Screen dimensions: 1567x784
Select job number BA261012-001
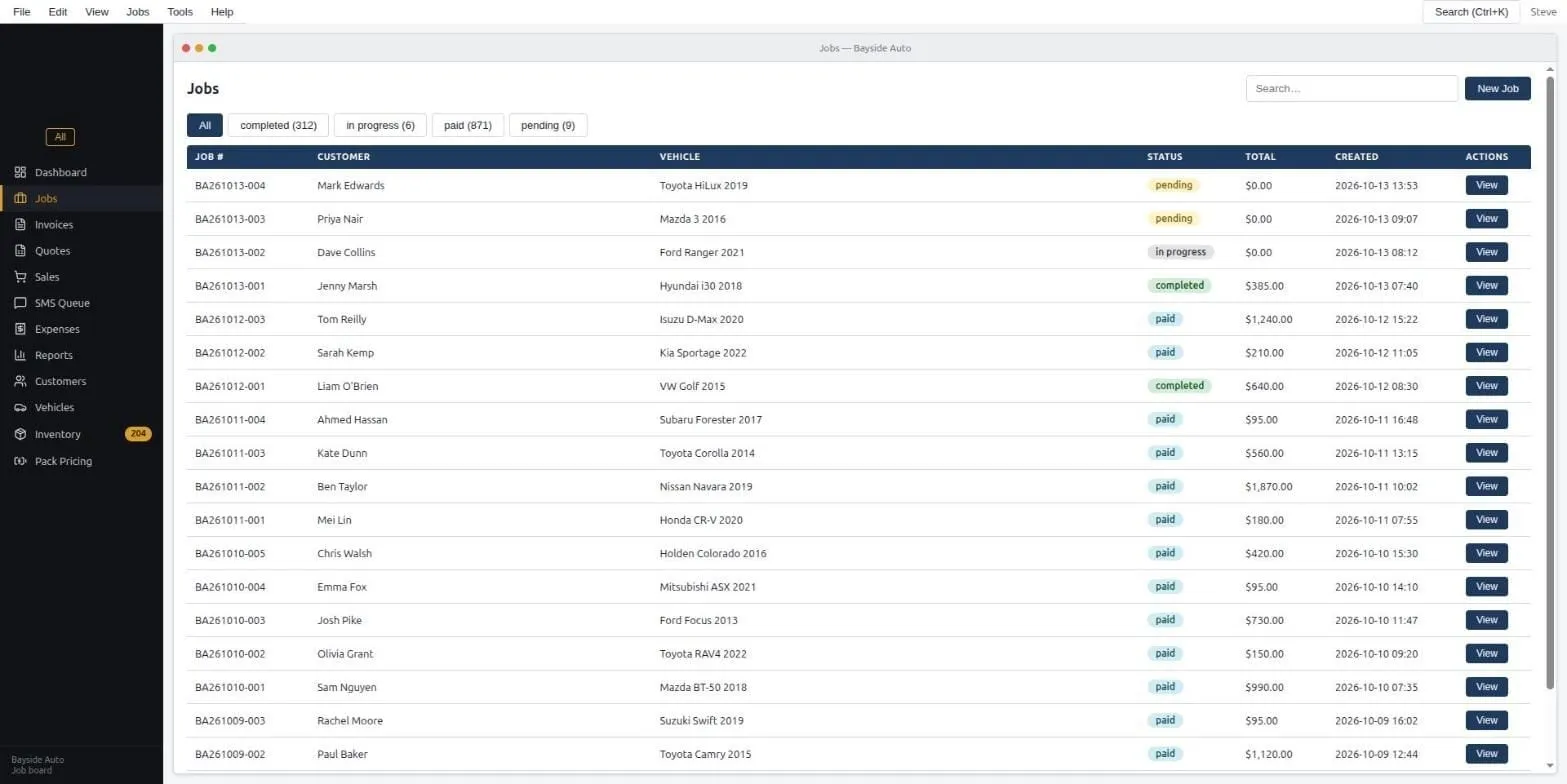click(230, 386)
